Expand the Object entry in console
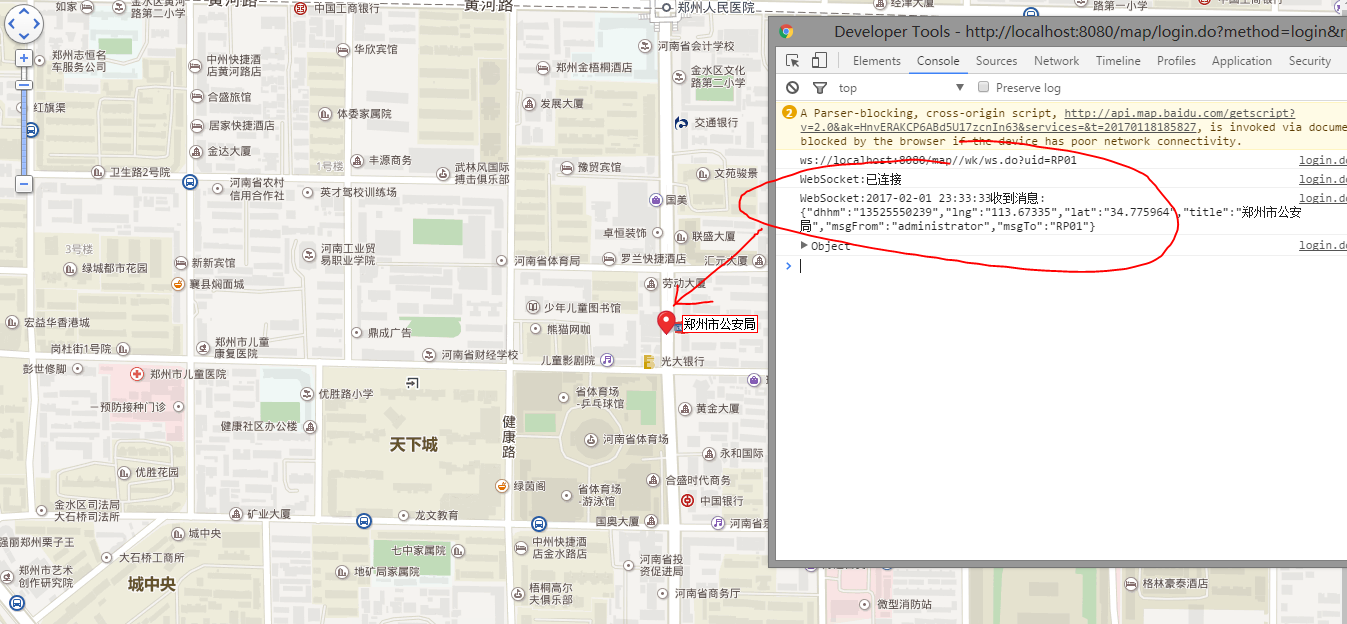 pos(805,246)
